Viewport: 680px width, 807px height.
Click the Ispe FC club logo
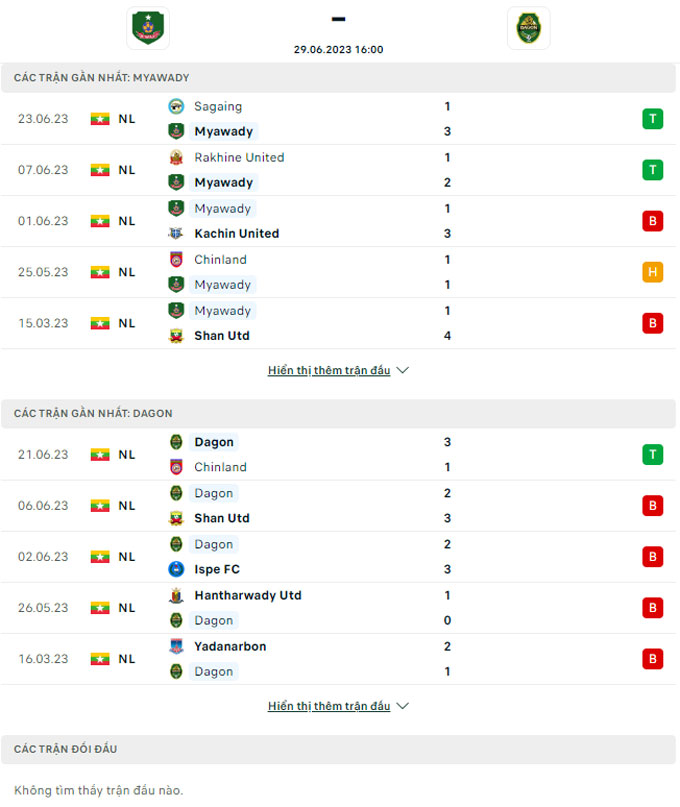(176, 570)
